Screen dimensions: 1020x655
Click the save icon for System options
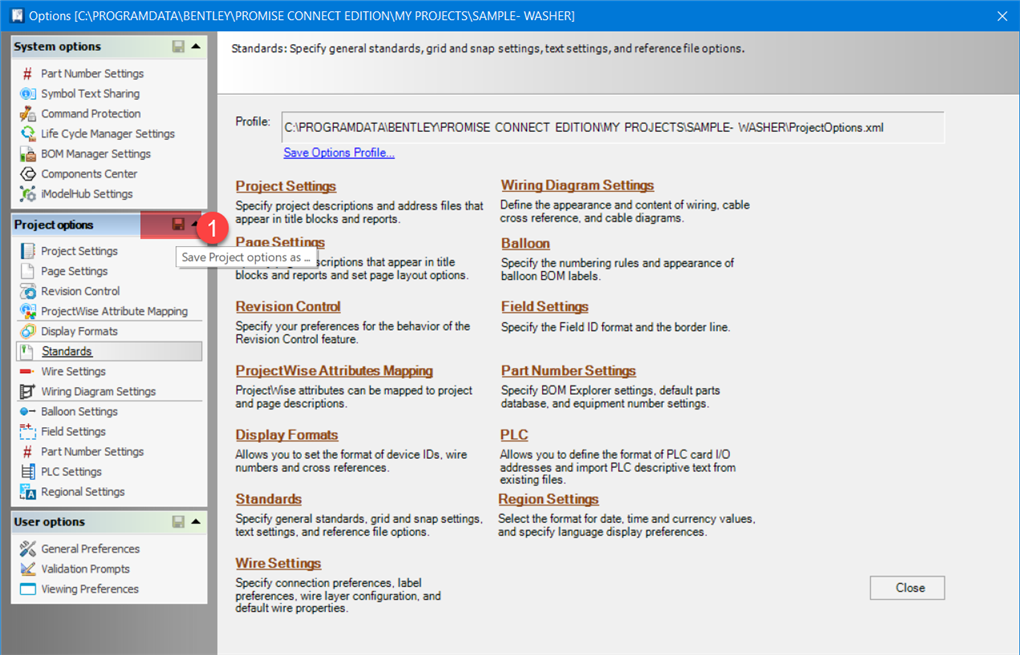[x=178, y=46]
